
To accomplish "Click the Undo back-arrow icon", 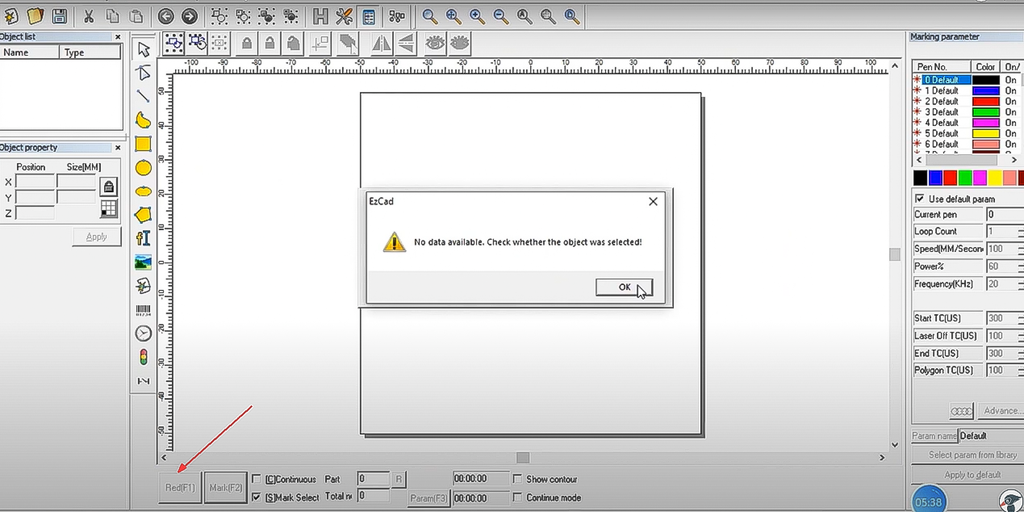I will point(165,16).
